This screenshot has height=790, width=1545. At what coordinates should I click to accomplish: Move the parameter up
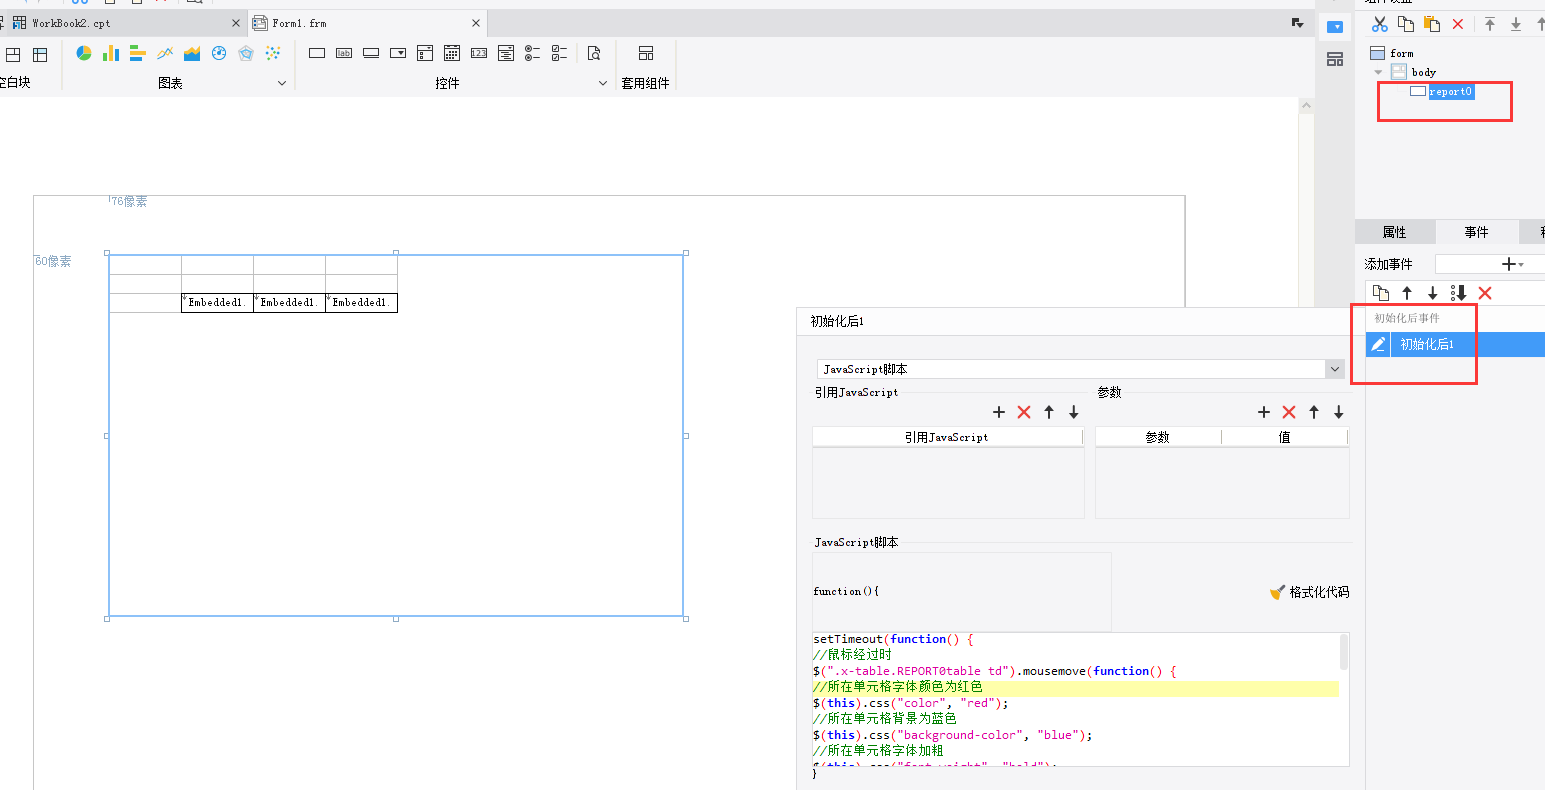coord(1314,412)
